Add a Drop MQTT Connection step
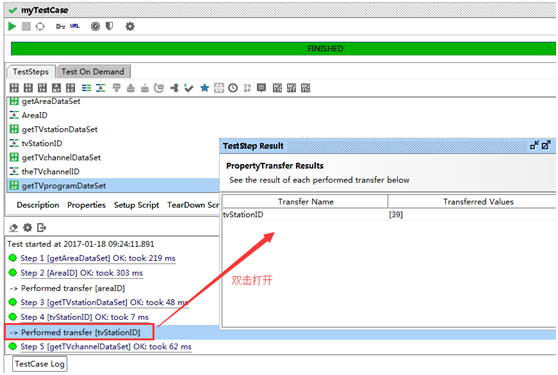Screen dimensions: 558x375 [291, 88]
